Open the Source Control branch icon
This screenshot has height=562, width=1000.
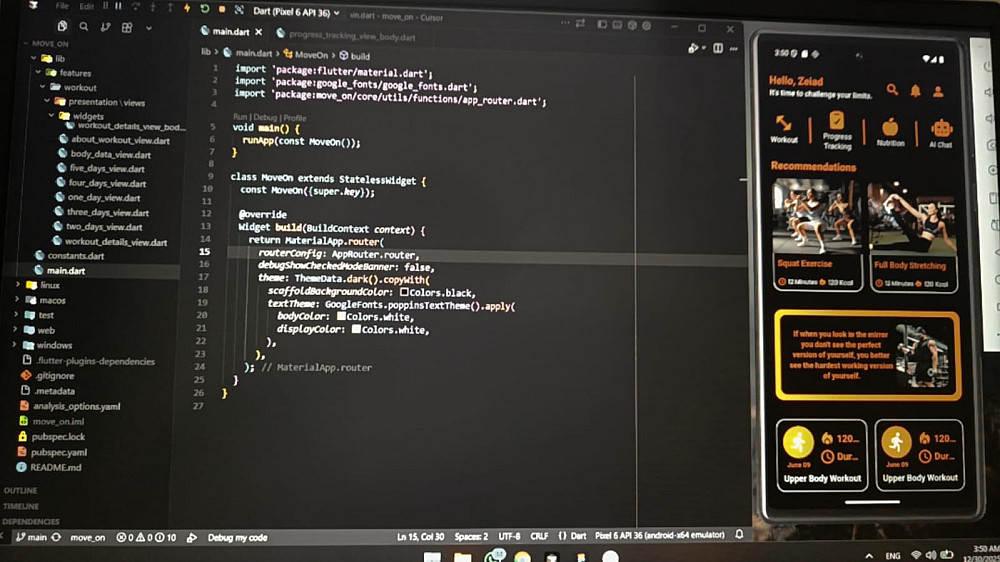(x=105, y=27)
